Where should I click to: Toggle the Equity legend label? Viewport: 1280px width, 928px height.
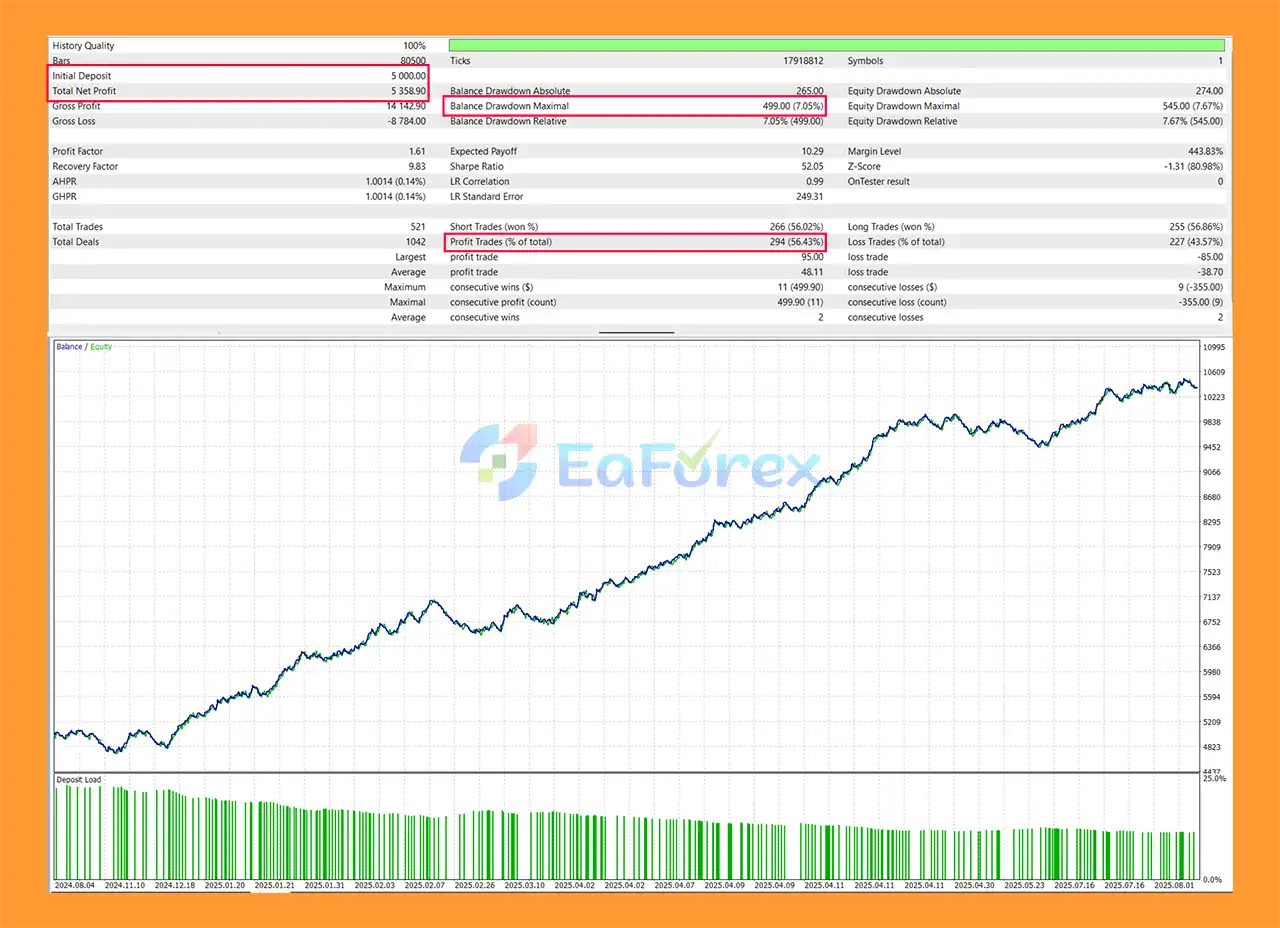pyautogui.click(x=101, y=346)
